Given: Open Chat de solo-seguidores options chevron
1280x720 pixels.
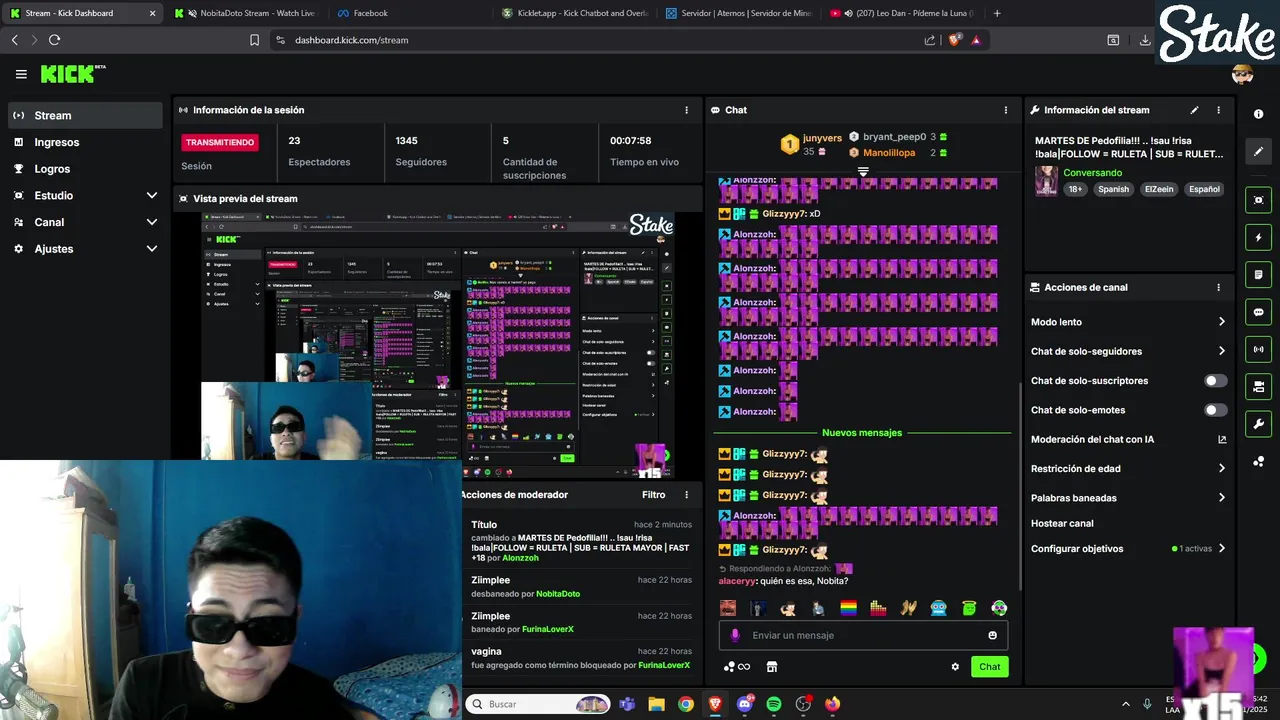Looking at the screenshot, I should [1221, 351].
